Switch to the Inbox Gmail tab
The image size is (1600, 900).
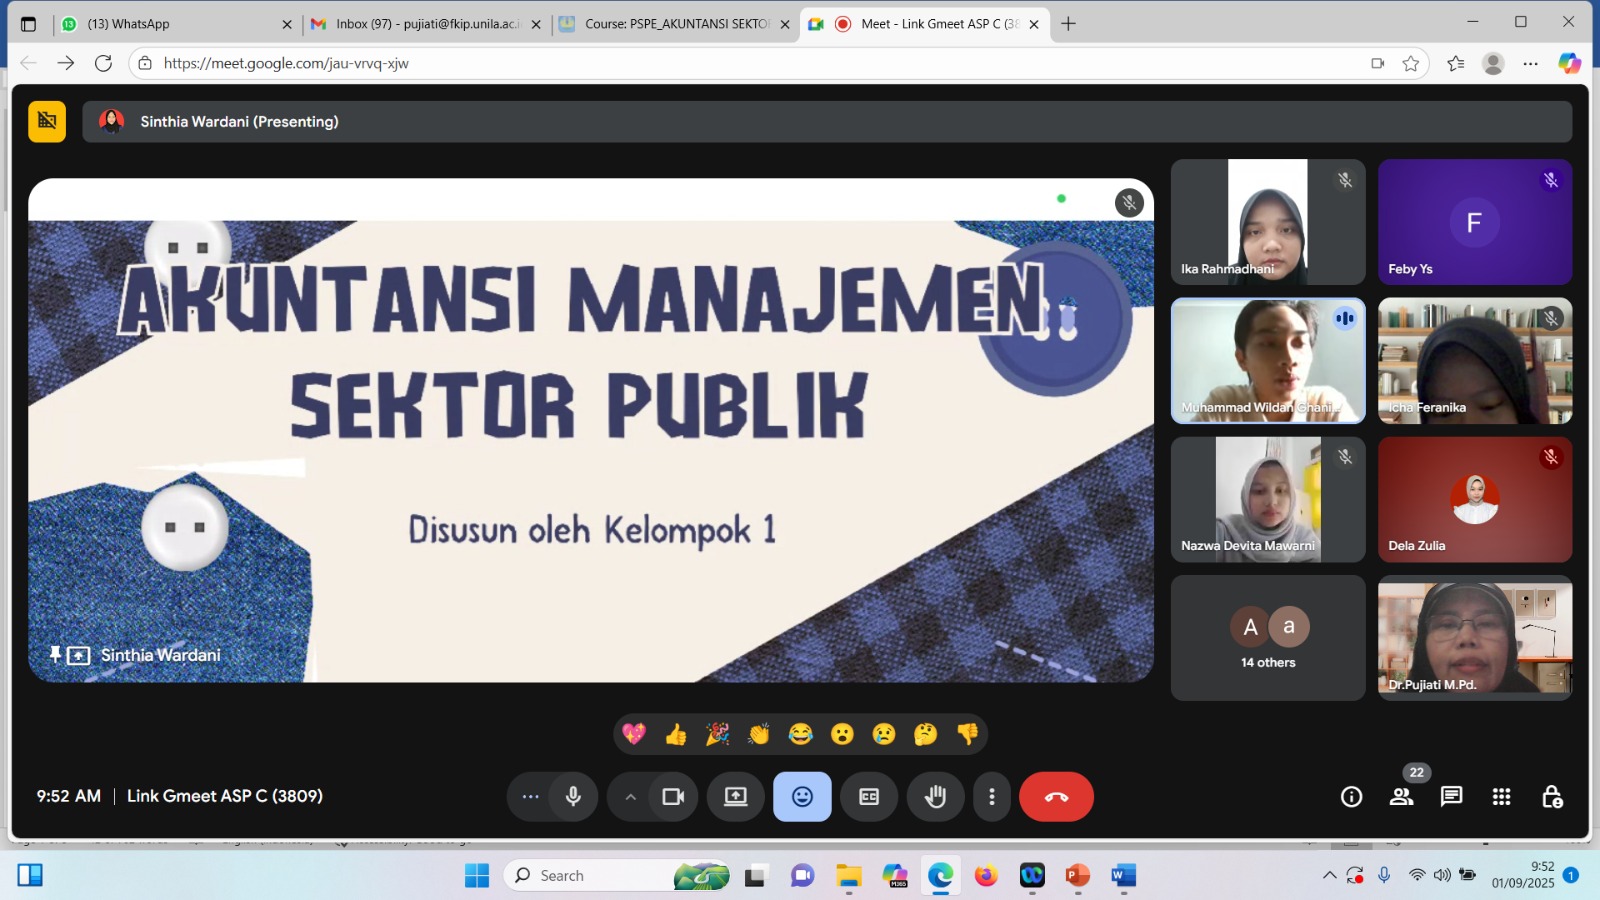coord(425,24)
